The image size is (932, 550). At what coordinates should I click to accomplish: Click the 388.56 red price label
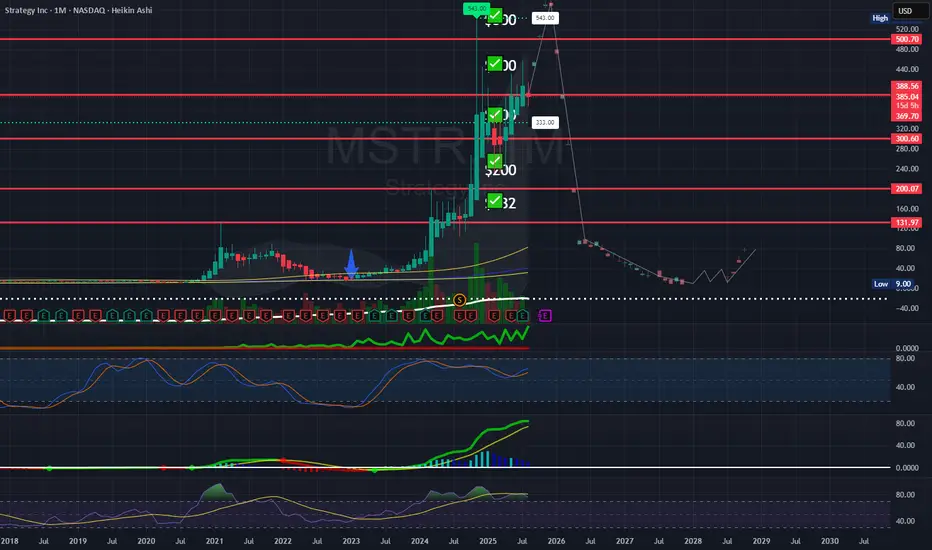coord(907,86)
